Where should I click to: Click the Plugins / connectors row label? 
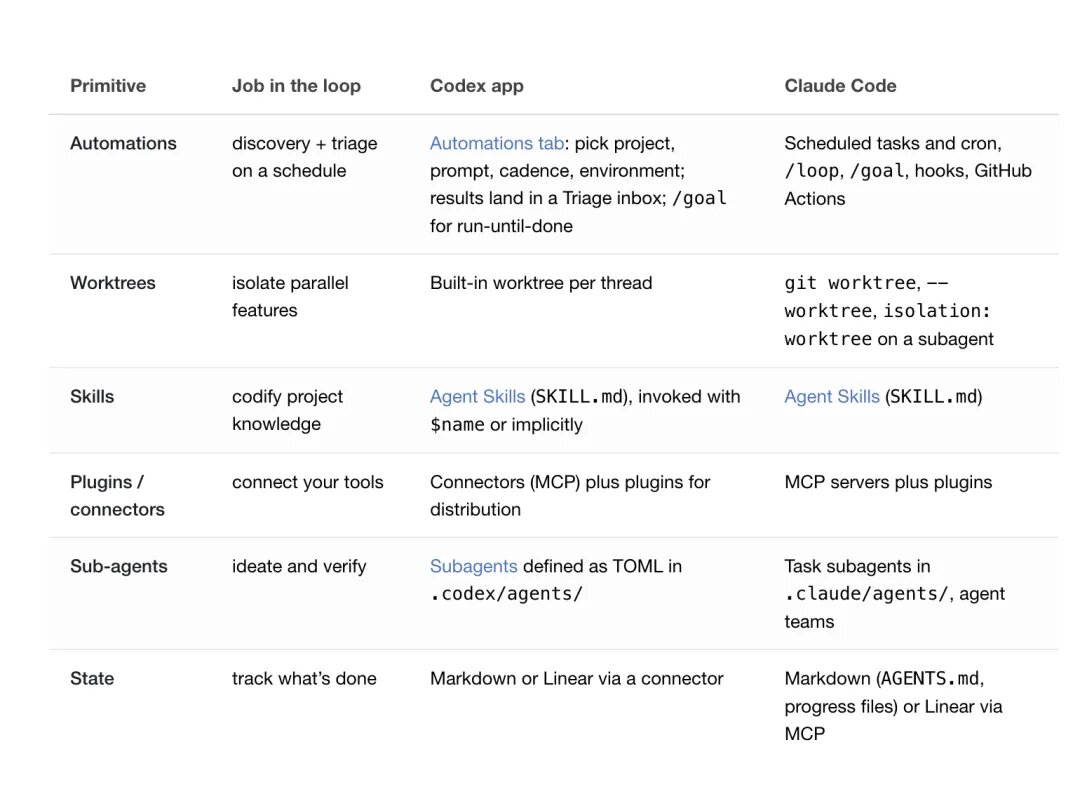(118, 496)
